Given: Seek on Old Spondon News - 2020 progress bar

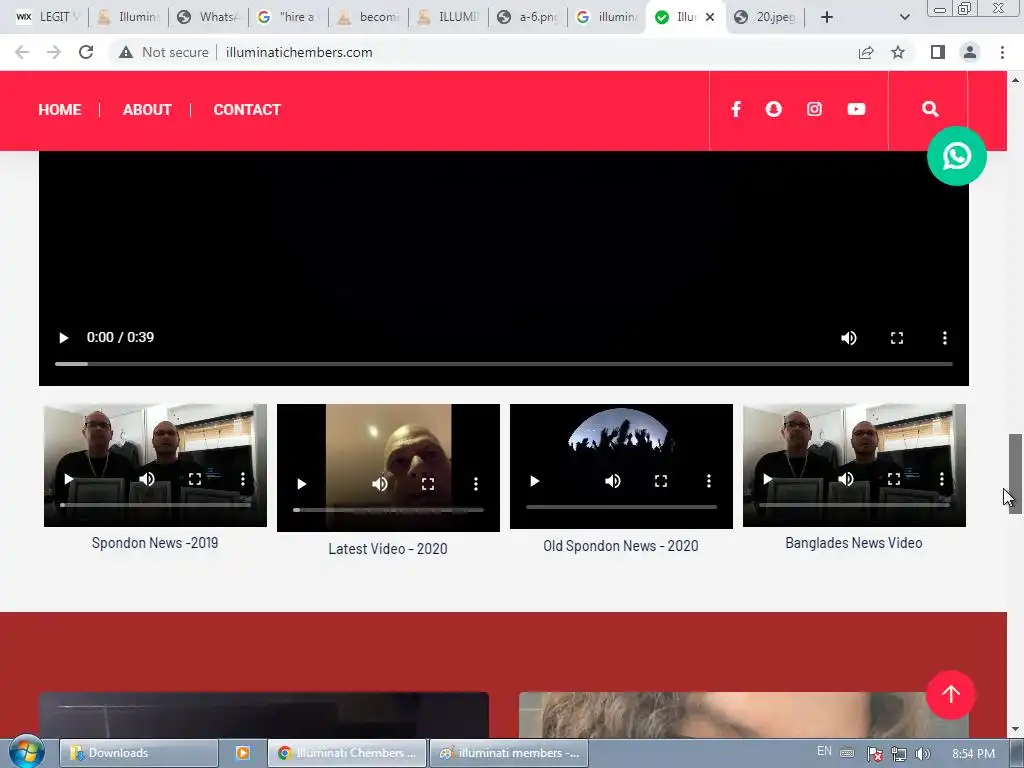Looking at the screenshot, I should (x=622, y=507).
